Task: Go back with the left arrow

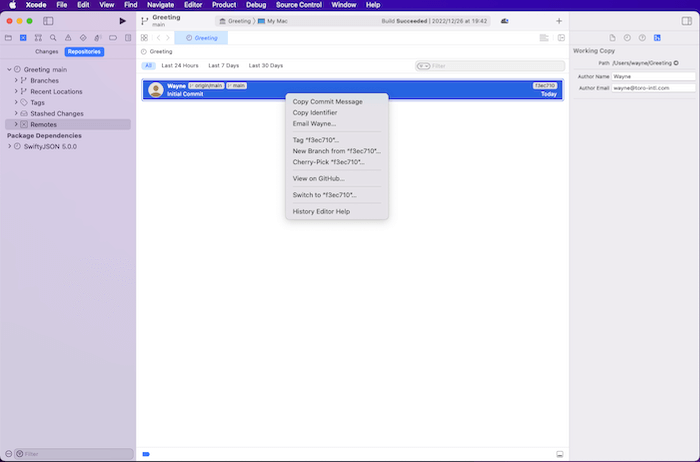Action: [158, 38]
